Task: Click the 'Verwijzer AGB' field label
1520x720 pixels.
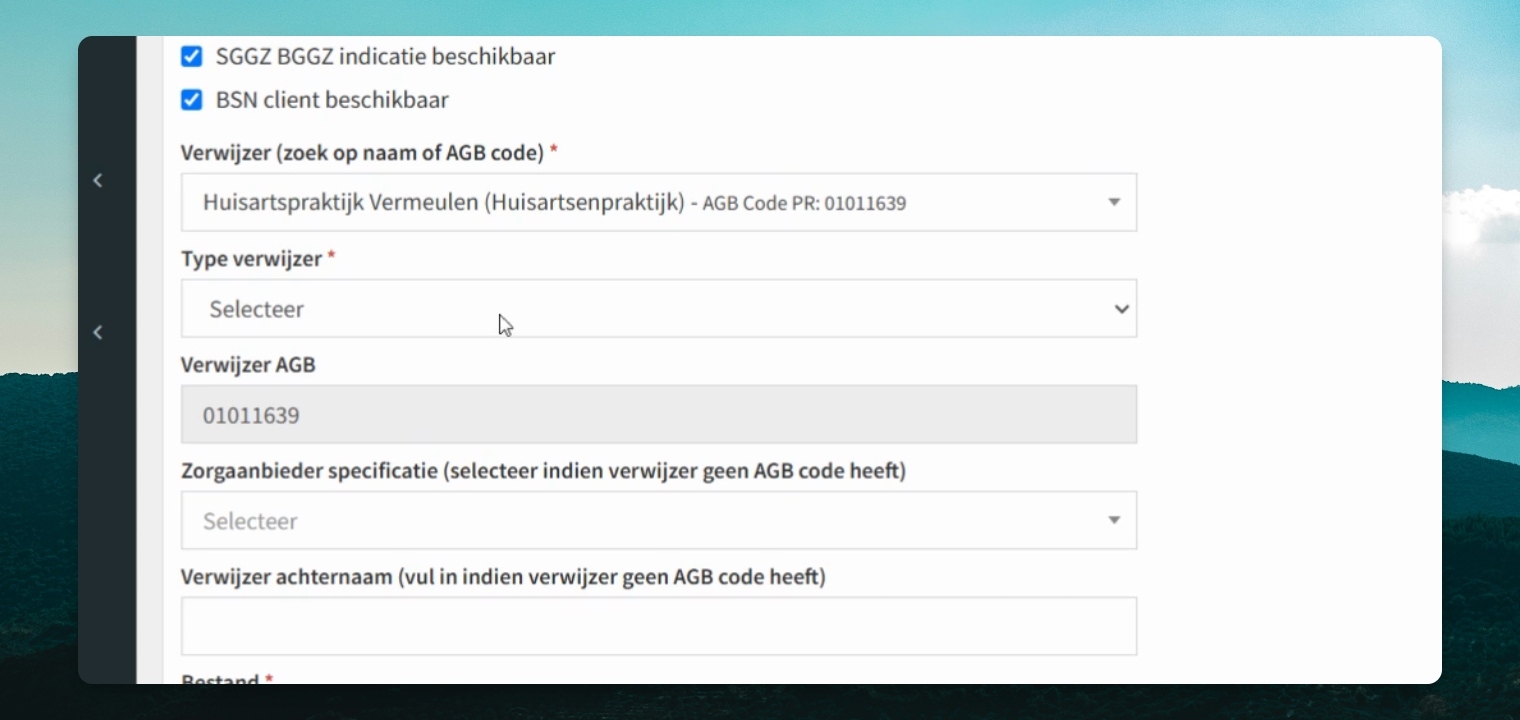Action: pyautogui.click(x=248, y=365)
